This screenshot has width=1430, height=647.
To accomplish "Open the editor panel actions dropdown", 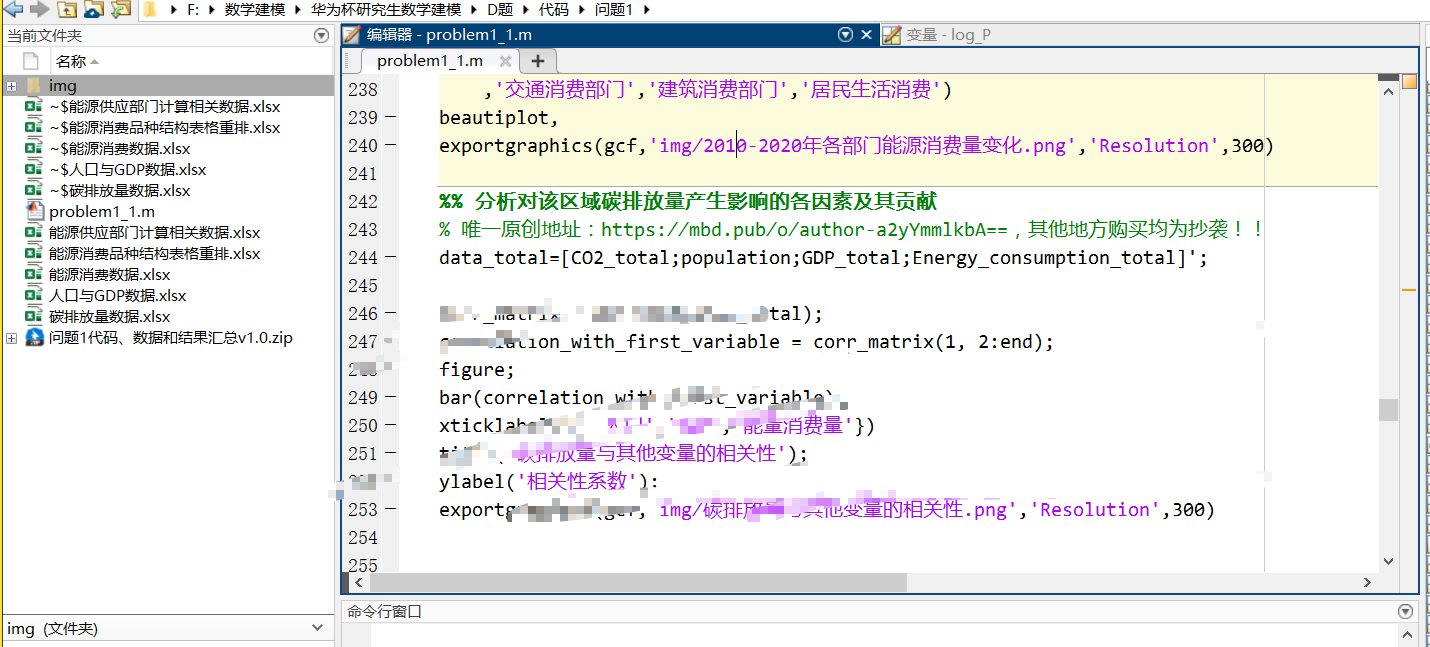I will pyautogui.click(x=846, y=35).
